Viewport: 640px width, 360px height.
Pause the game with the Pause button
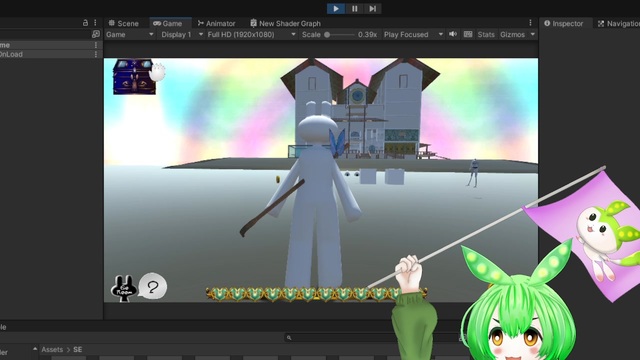(354, 9)
